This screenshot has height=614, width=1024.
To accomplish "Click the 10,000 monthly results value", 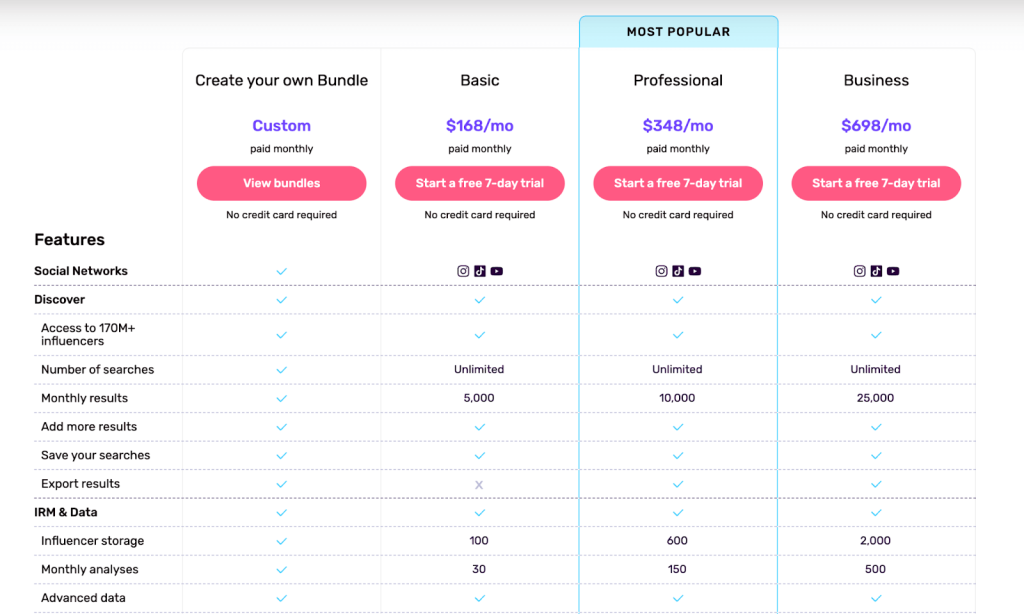I will (677, 398).
